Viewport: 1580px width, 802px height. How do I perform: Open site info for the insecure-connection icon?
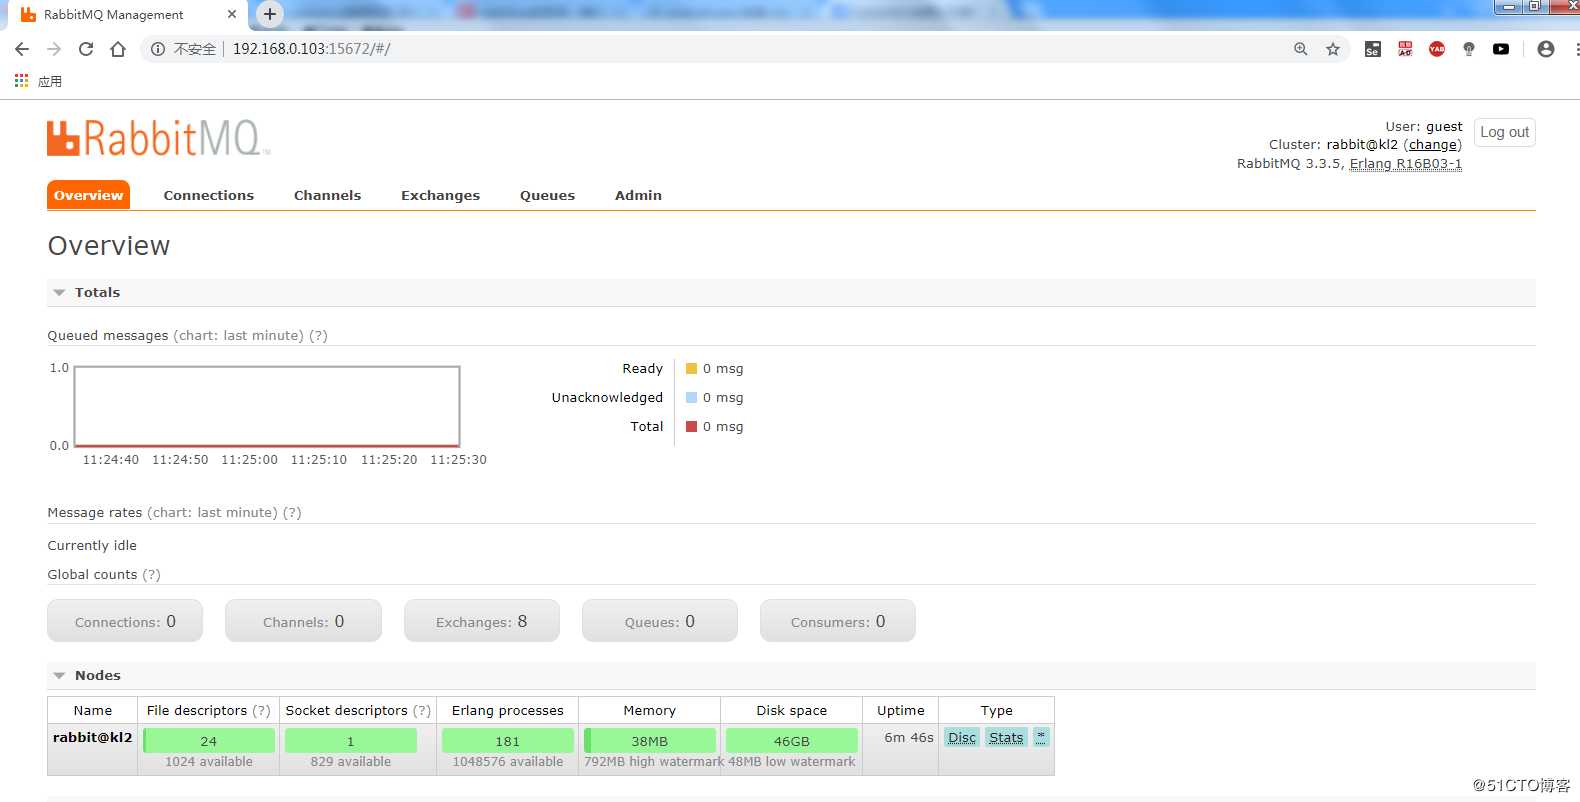pyautogui.click(x=158, y=49)
